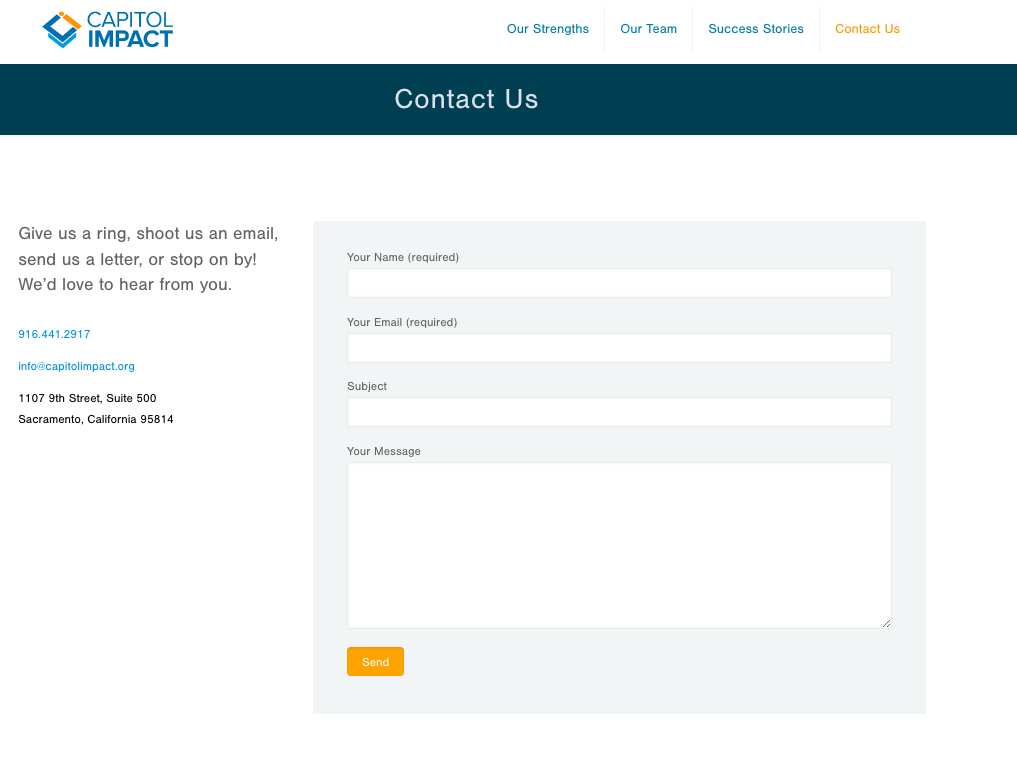
Task: Click the info@capitolimpact.org email link
Action: [76, 366]
